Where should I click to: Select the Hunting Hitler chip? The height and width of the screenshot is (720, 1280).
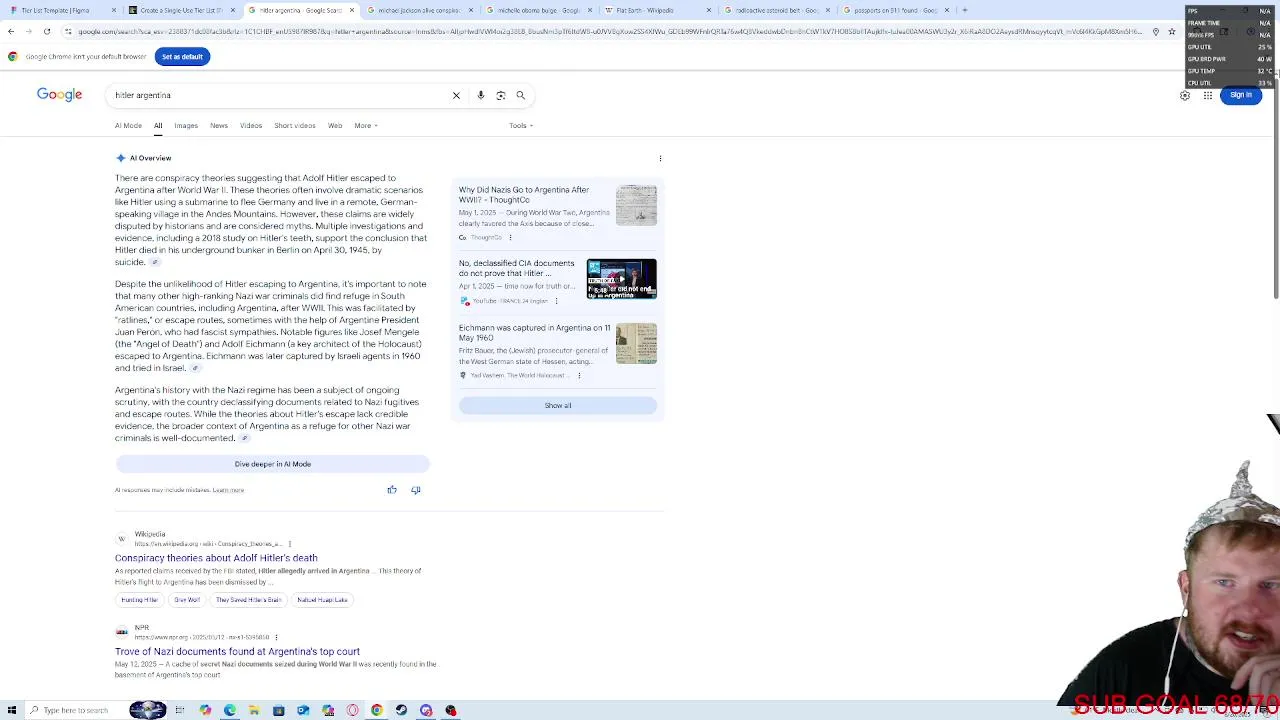point(139,600)
